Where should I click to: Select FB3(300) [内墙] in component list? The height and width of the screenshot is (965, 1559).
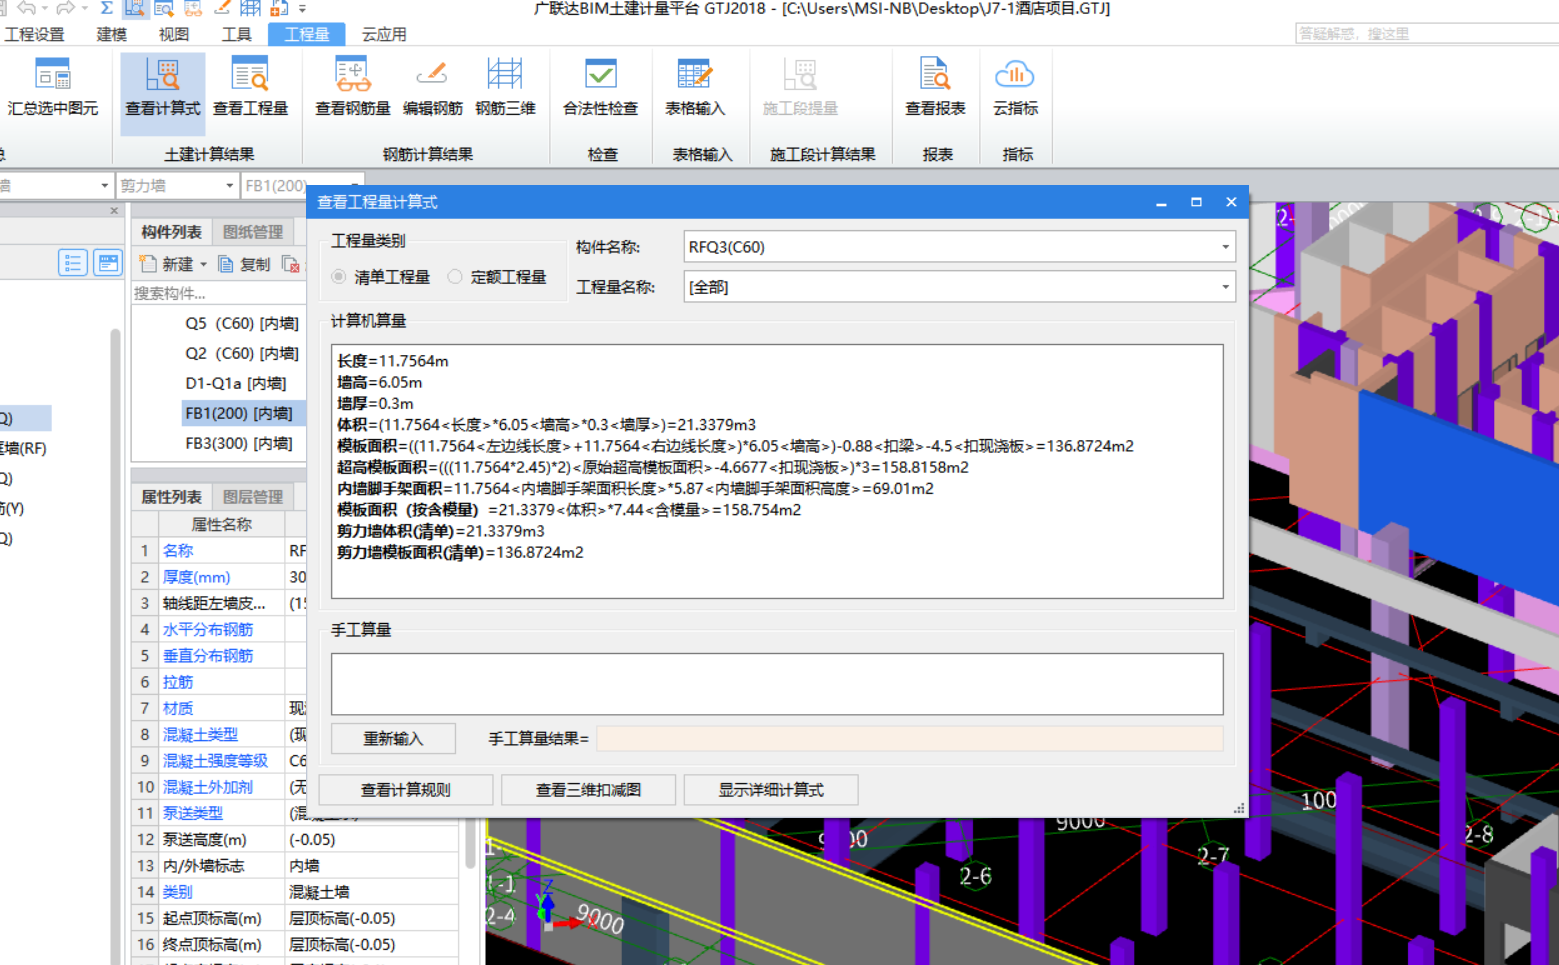(x=239, y=443)
